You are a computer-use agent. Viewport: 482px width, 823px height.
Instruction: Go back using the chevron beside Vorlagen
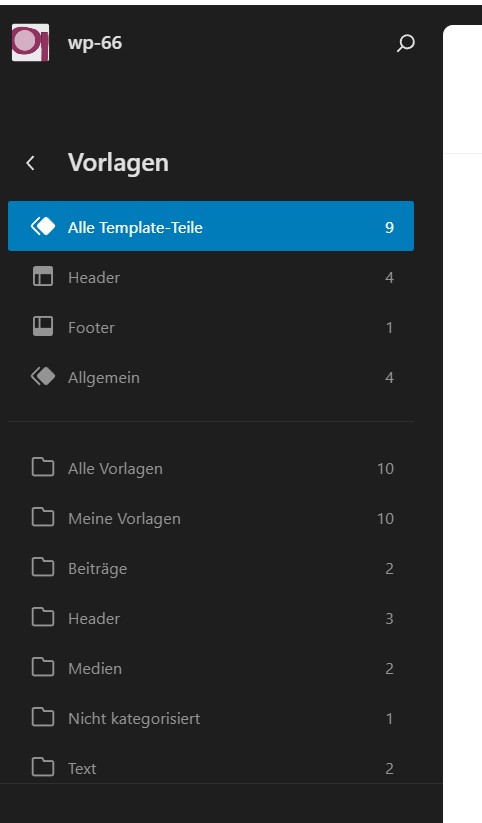click(x=30, y=163)
